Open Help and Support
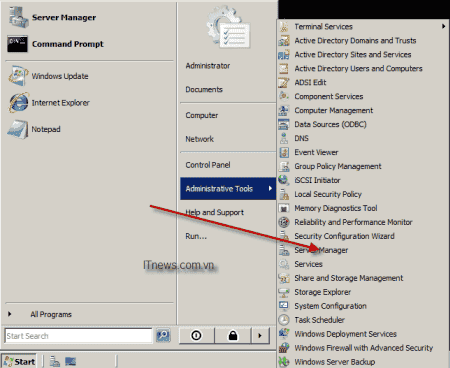This screenshot has height=368, width=450. pyautogui.click(x=215, y=212)
